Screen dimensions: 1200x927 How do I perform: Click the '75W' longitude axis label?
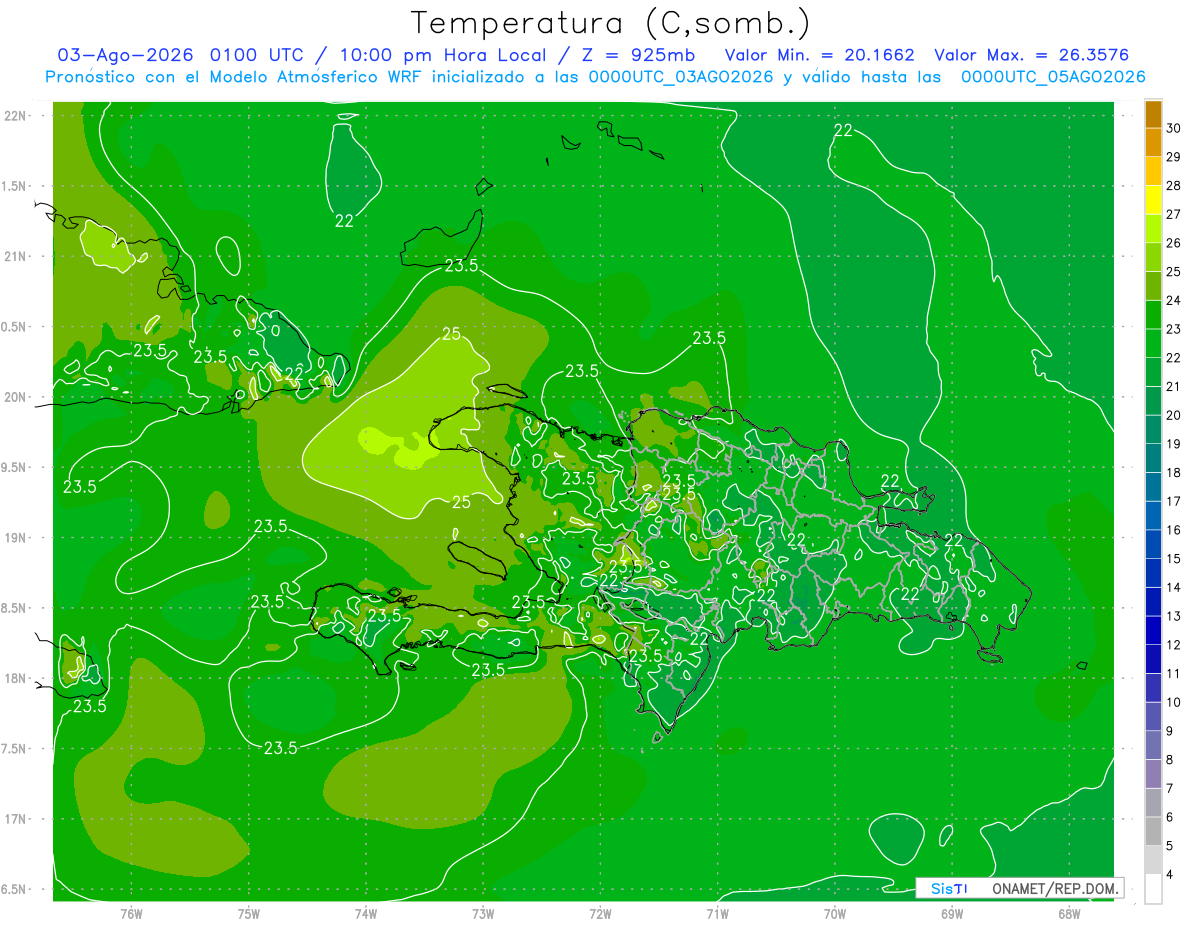tap(249, 914)
